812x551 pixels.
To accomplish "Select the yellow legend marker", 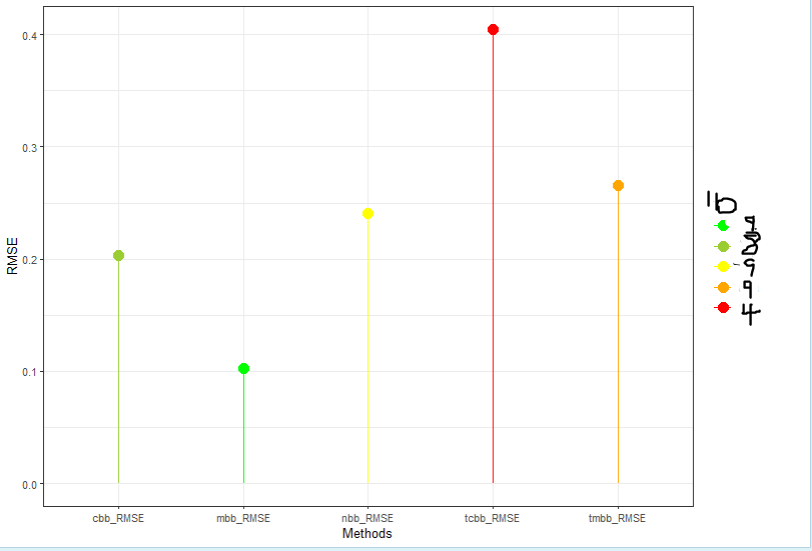I will 722,267.
